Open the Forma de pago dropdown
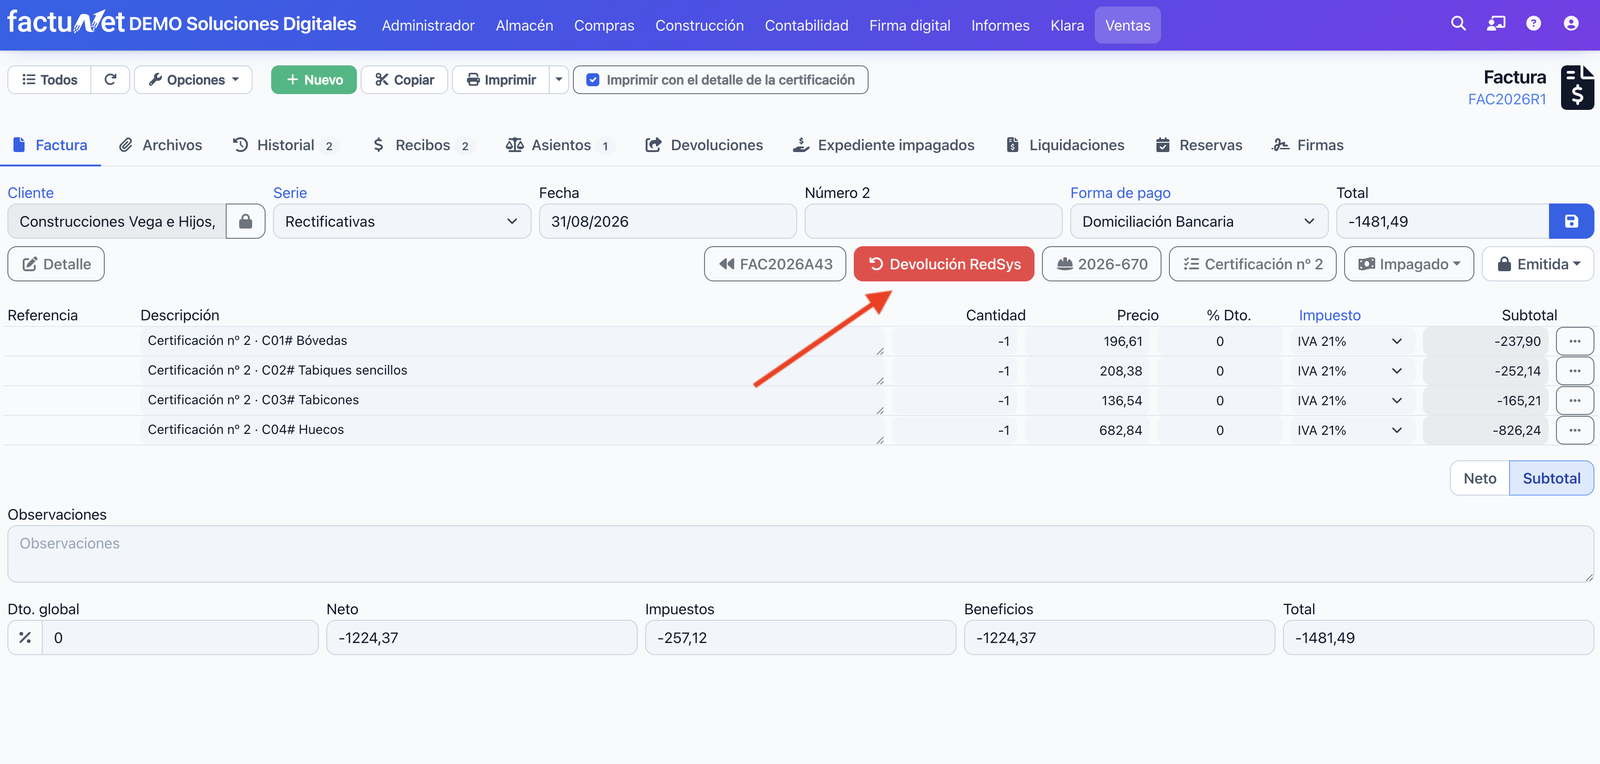The width and height of the screenshot is (1600, 764). [1199, 221]
